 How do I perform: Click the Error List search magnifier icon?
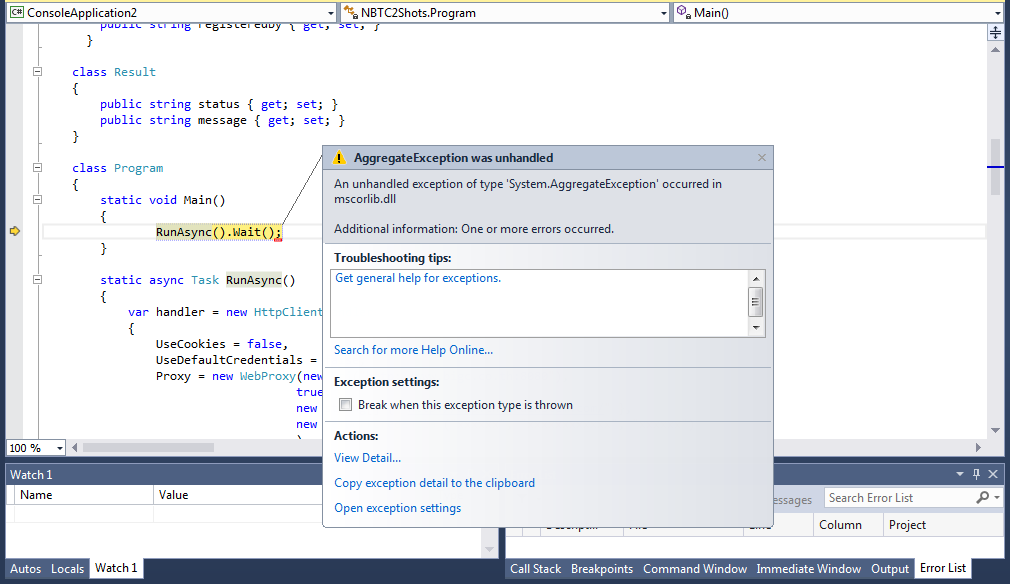coord(982,497)
